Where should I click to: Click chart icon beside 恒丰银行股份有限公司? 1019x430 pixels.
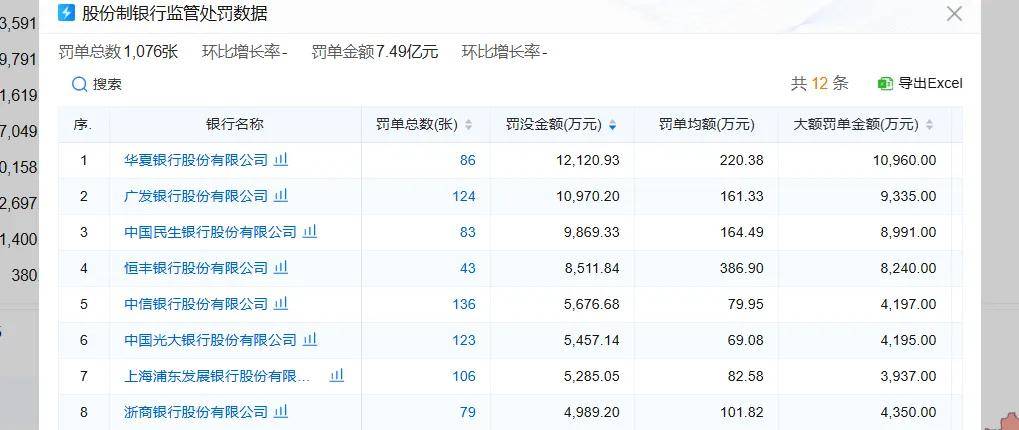[x=282, y=268]
